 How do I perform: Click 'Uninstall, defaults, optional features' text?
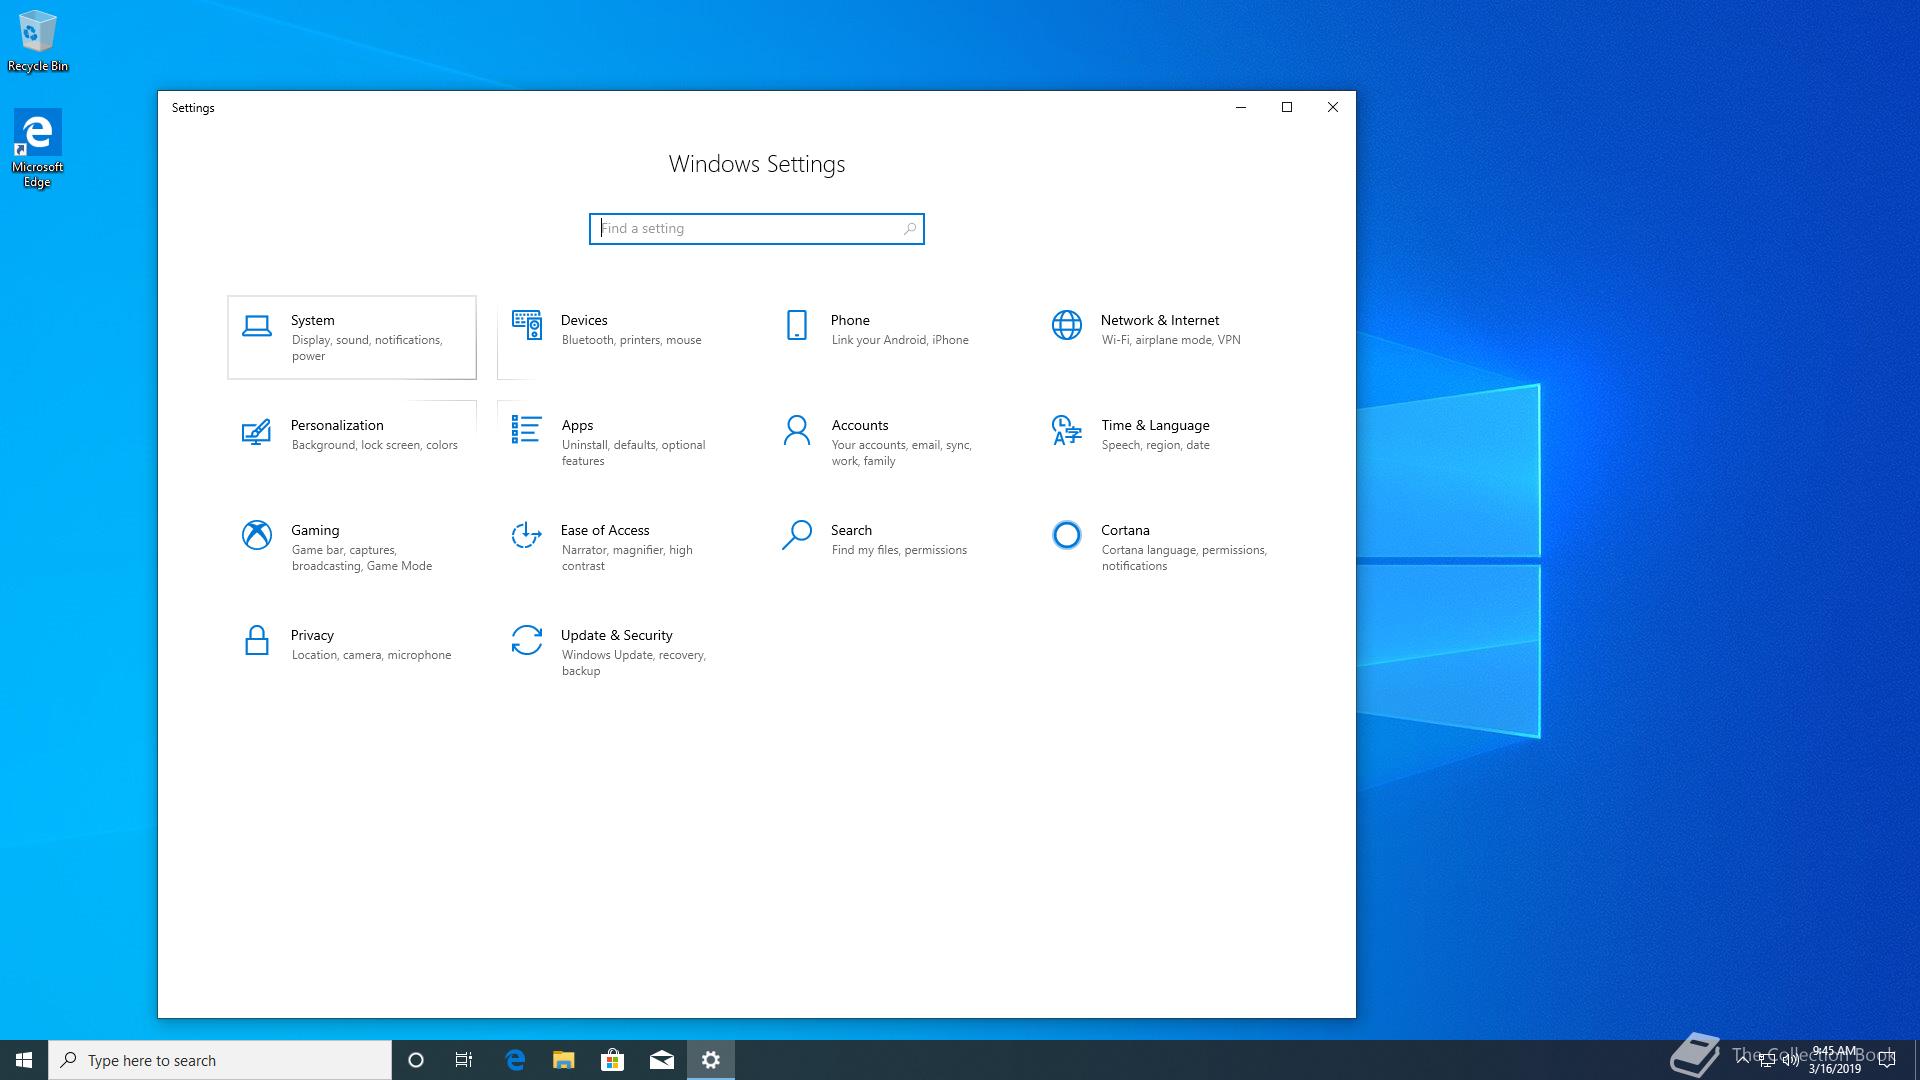[x=634, y=453]
